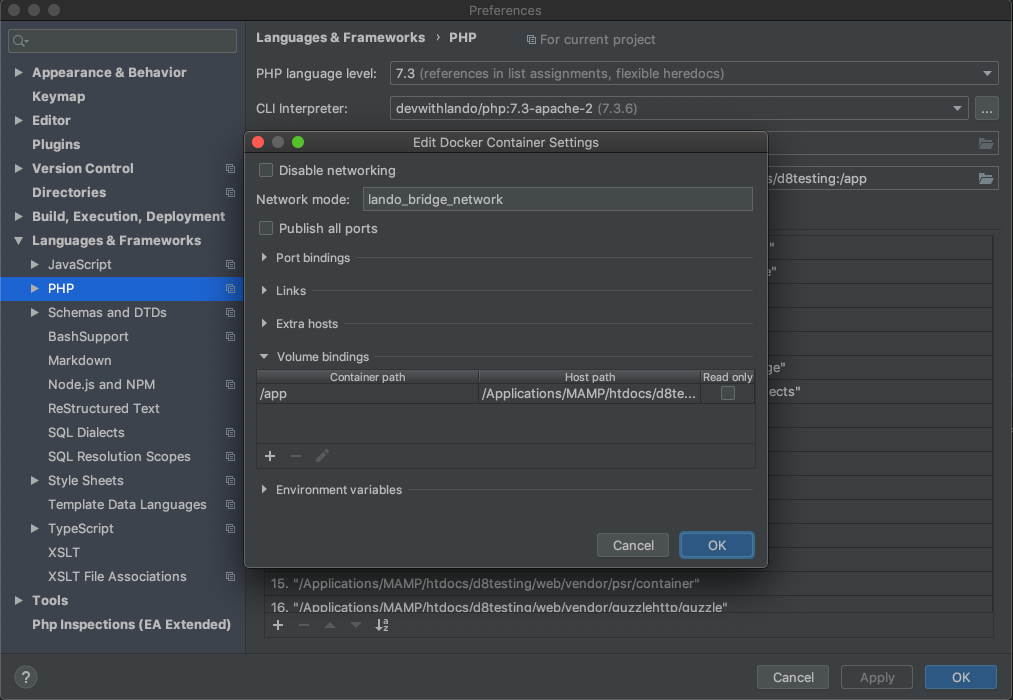
Task: Click the folder icon below CLI Interpreter row
Action: coord(986,143)
